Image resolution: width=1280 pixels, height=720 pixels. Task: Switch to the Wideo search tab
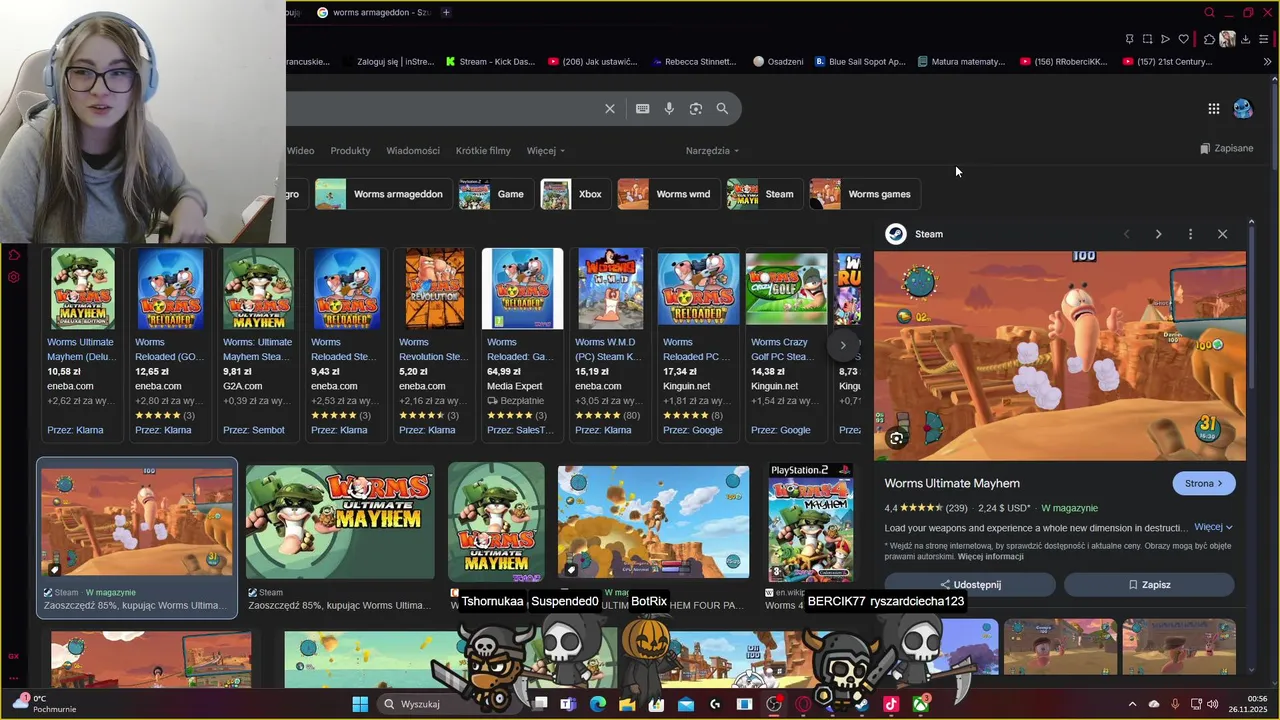[x=300, y=151]
